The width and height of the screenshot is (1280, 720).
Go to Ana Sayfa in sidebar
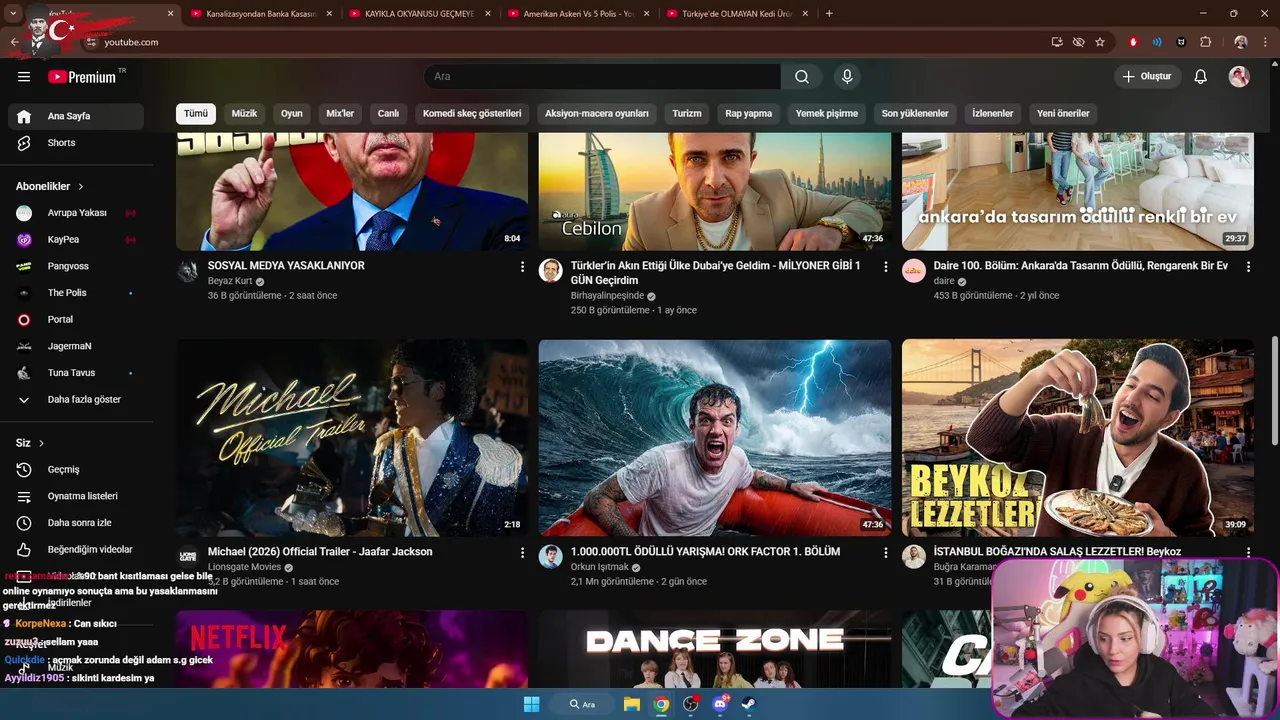pyautogui.click(x=76, y=116)
